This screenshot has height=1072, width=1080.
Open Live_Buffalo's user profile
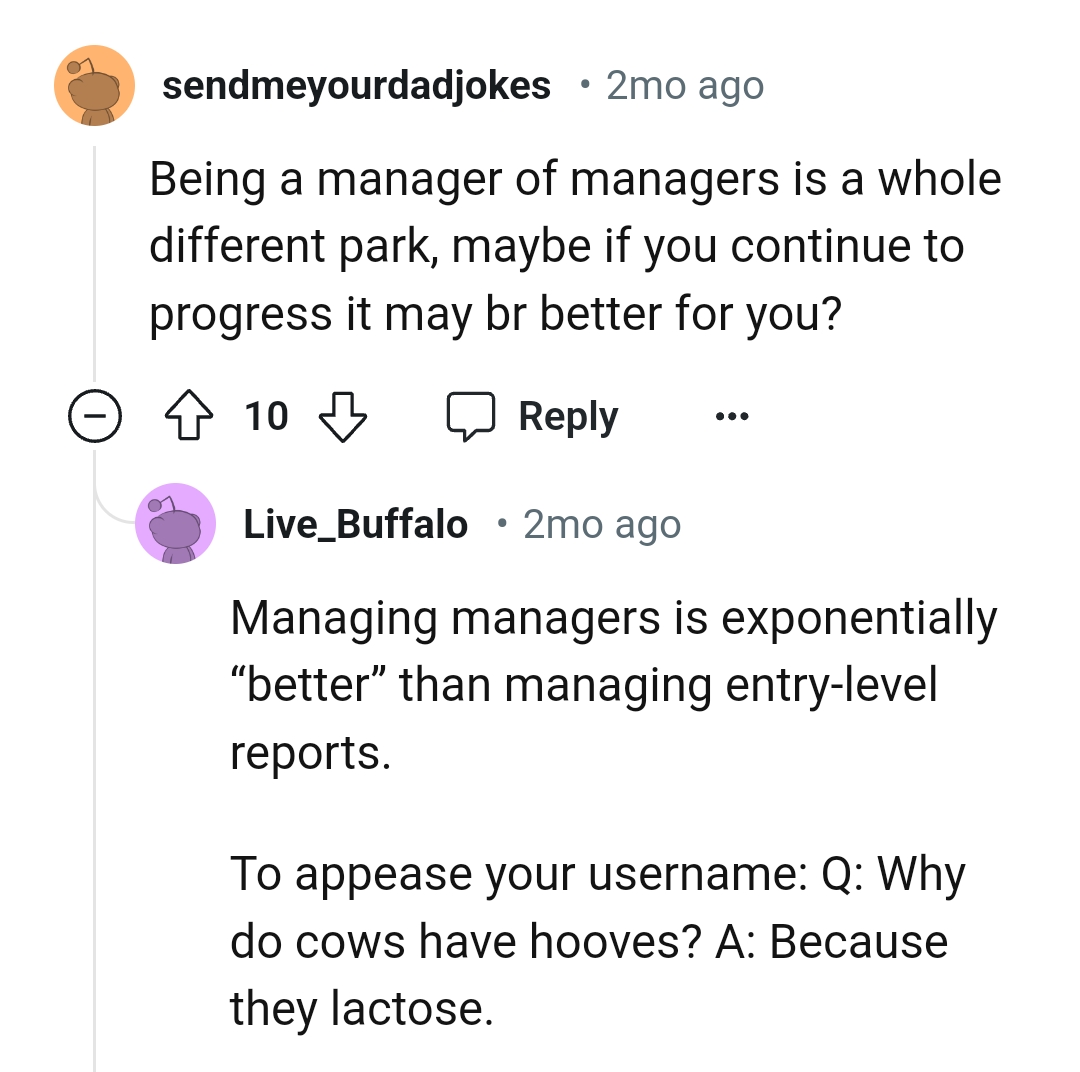[357, 523]
